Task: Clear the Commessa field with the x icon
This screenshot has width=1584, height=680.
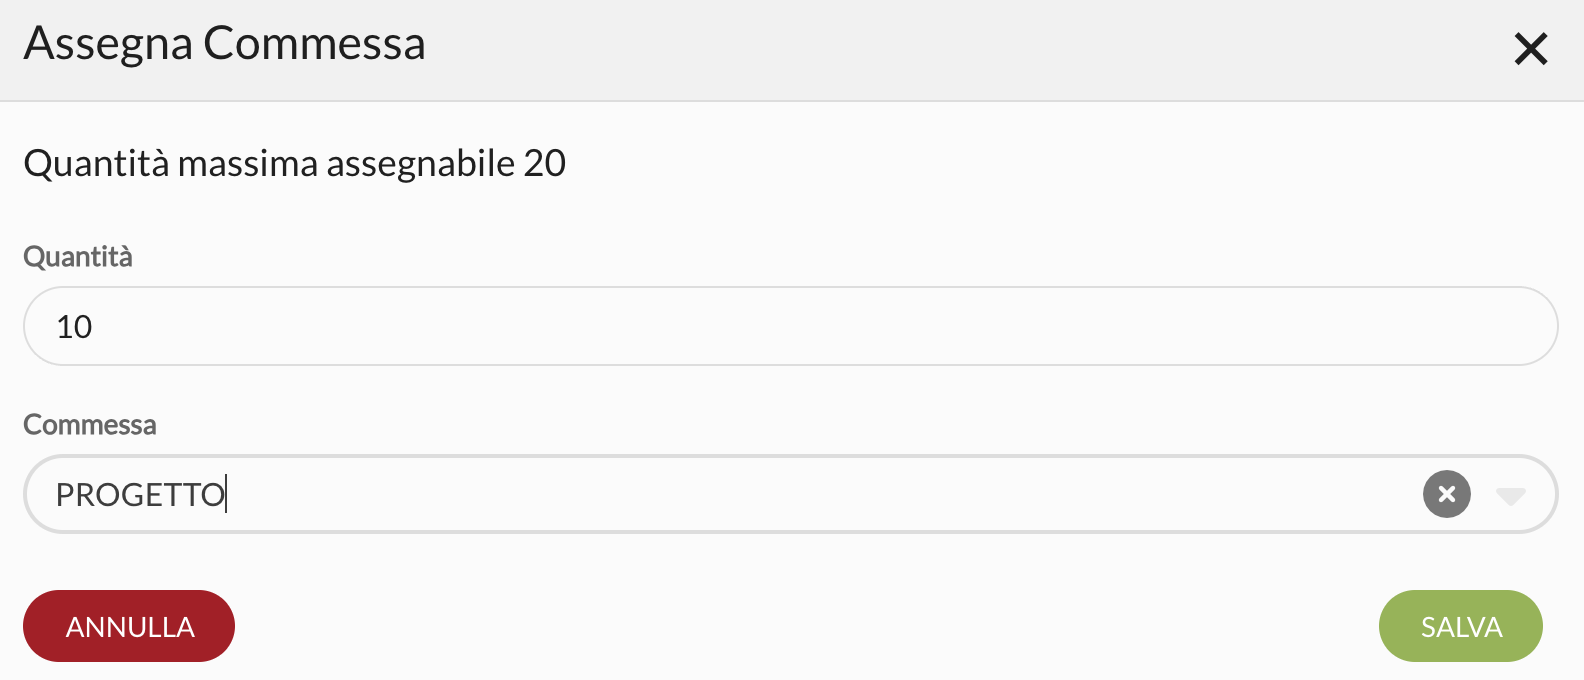Action: [1446, 494]
